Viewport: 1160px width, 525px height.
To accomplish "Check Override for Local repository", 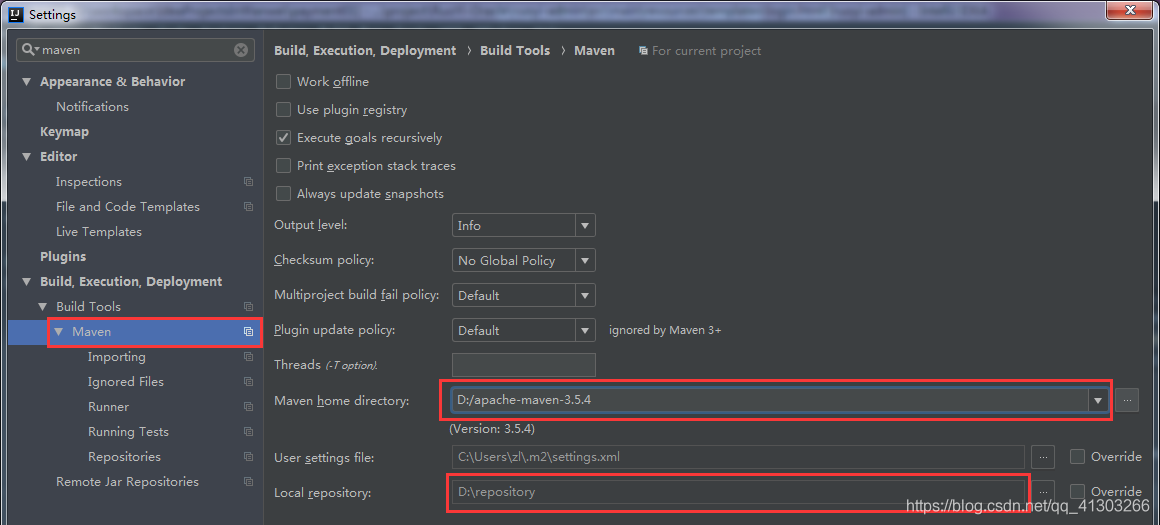I will [x=1078, y=491].
